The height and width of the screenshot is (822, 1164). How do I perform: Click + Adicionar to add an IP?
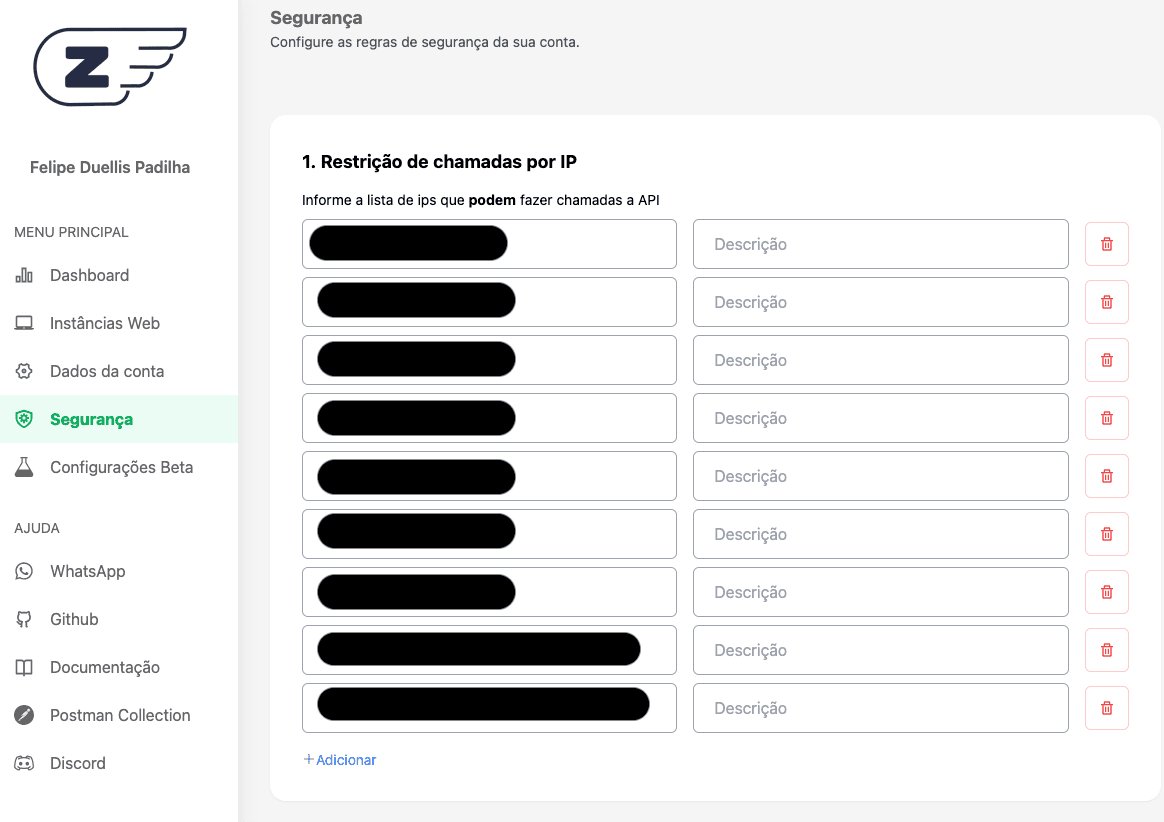tap(340, 760)
